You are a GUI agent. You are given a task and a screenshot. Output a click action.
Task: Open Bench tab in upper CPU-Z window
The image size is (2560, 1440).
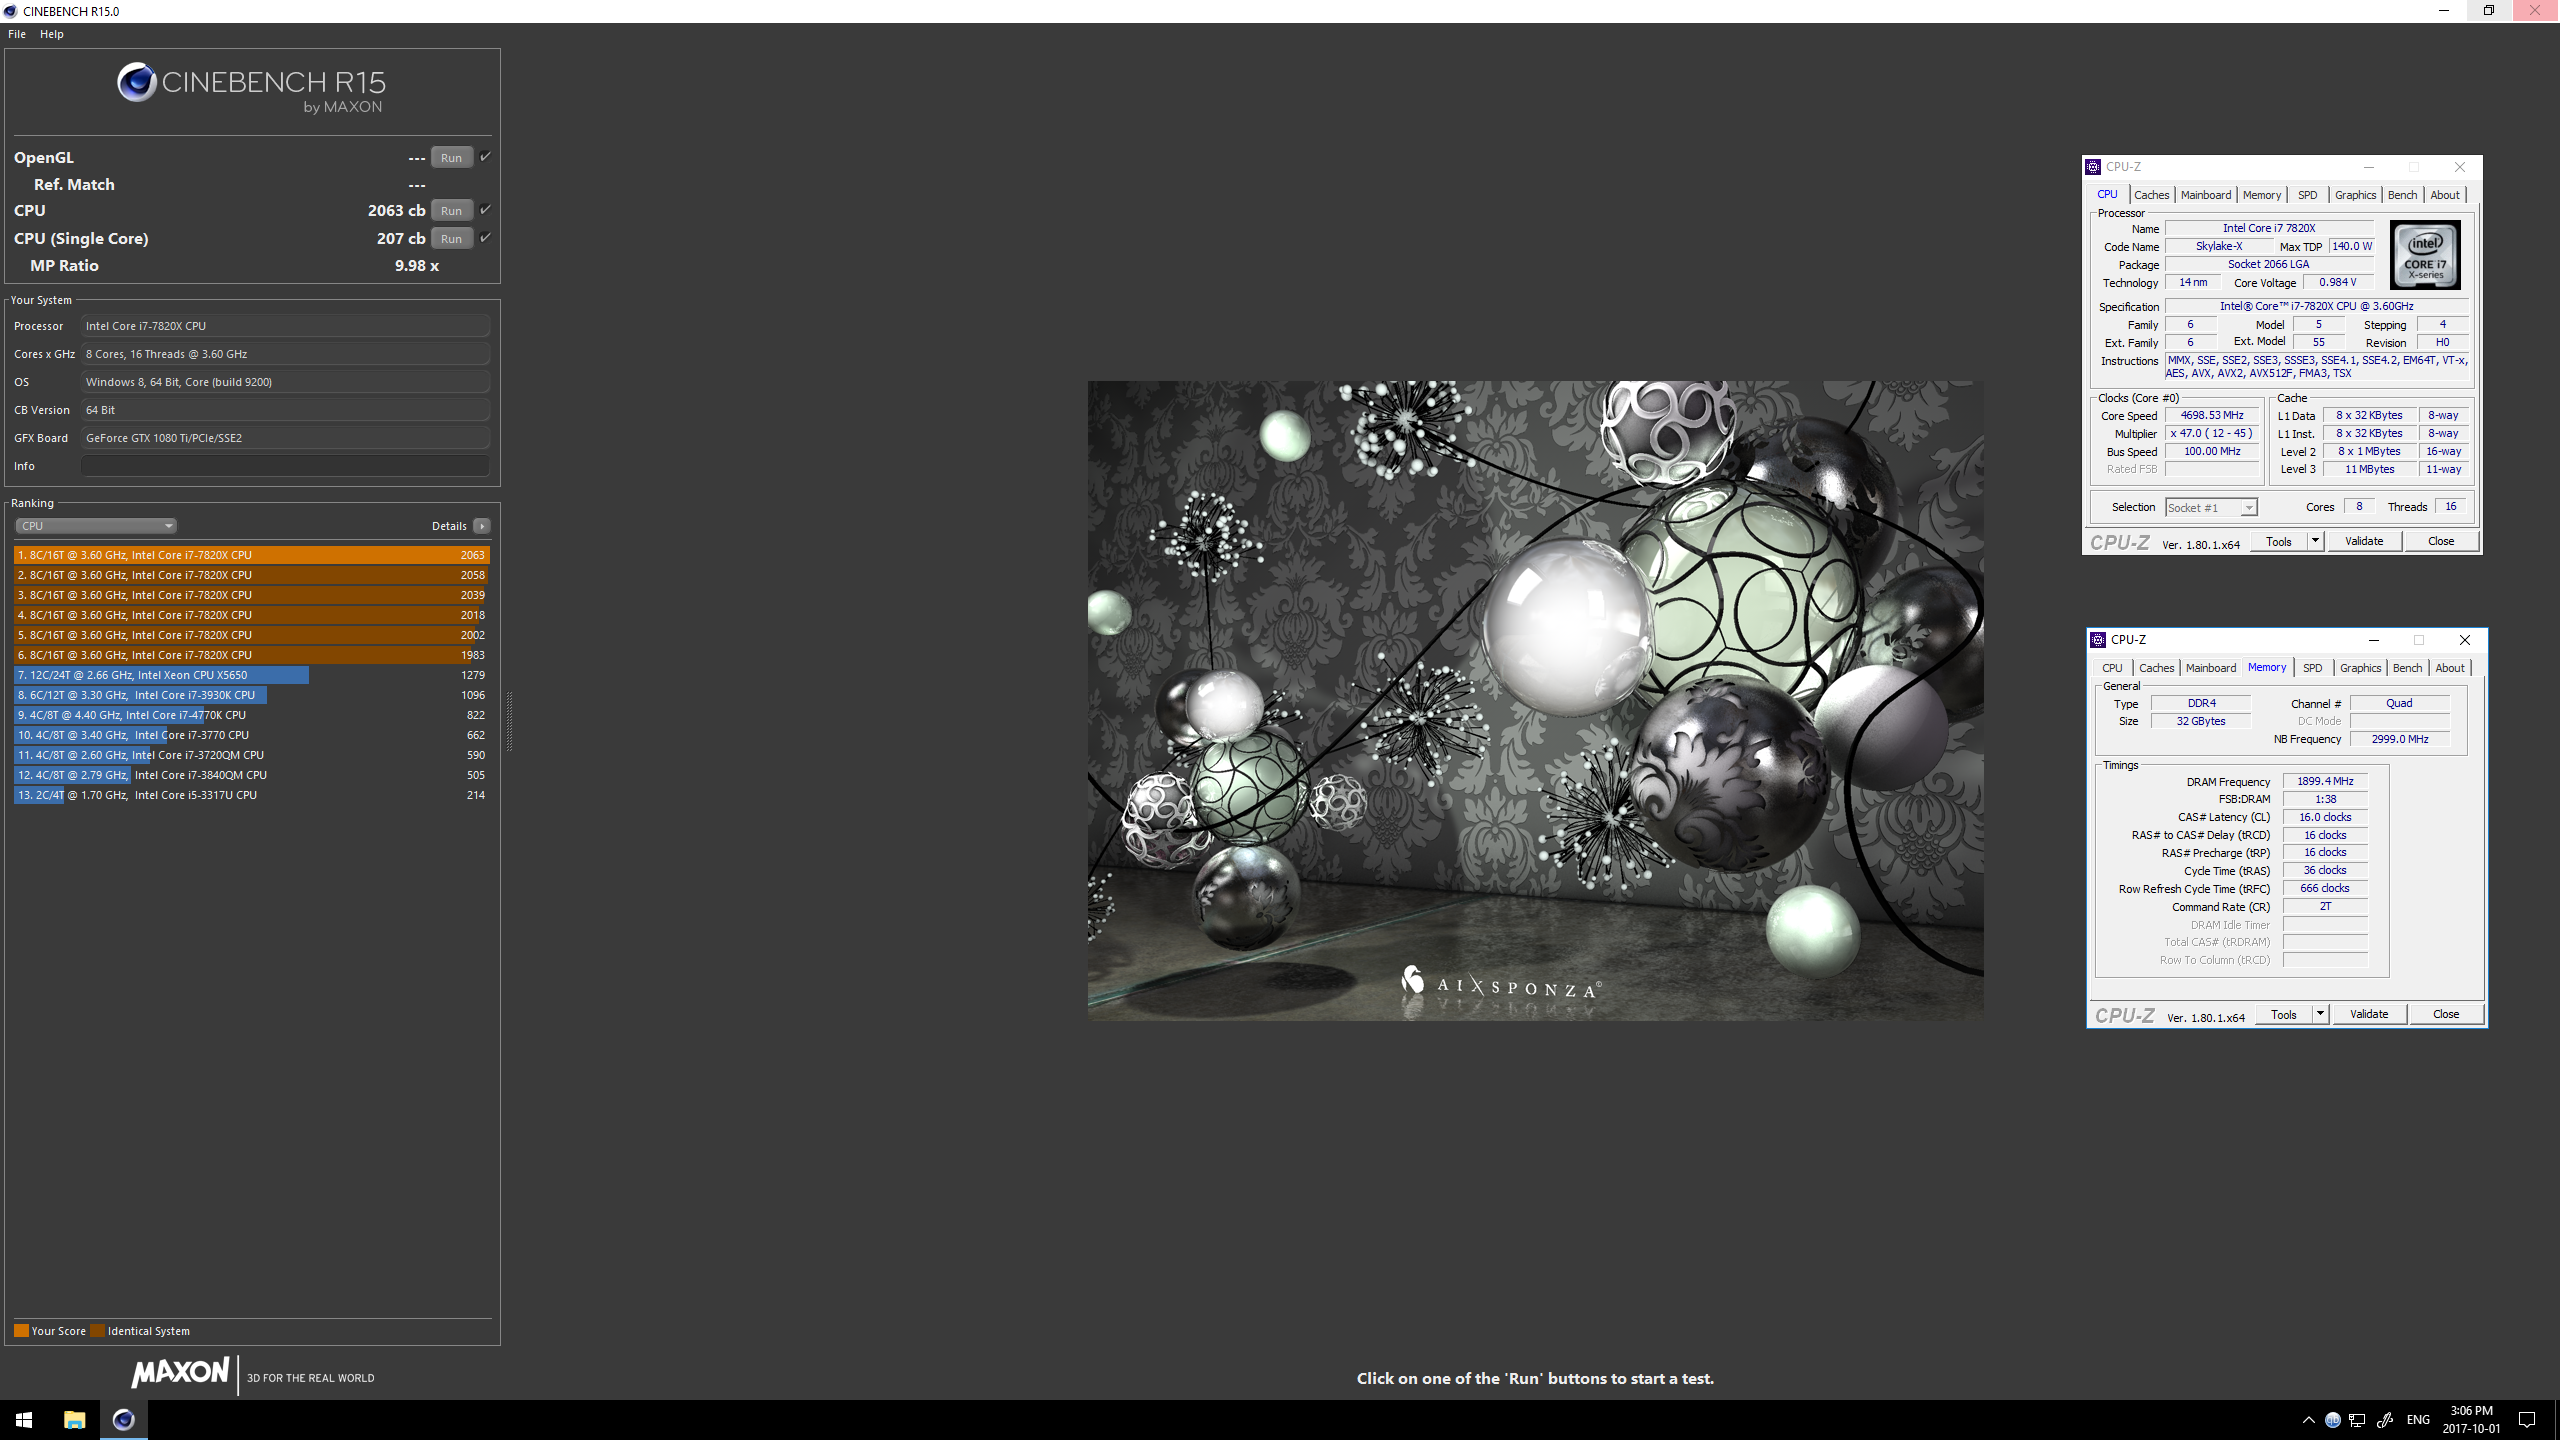2402,195
